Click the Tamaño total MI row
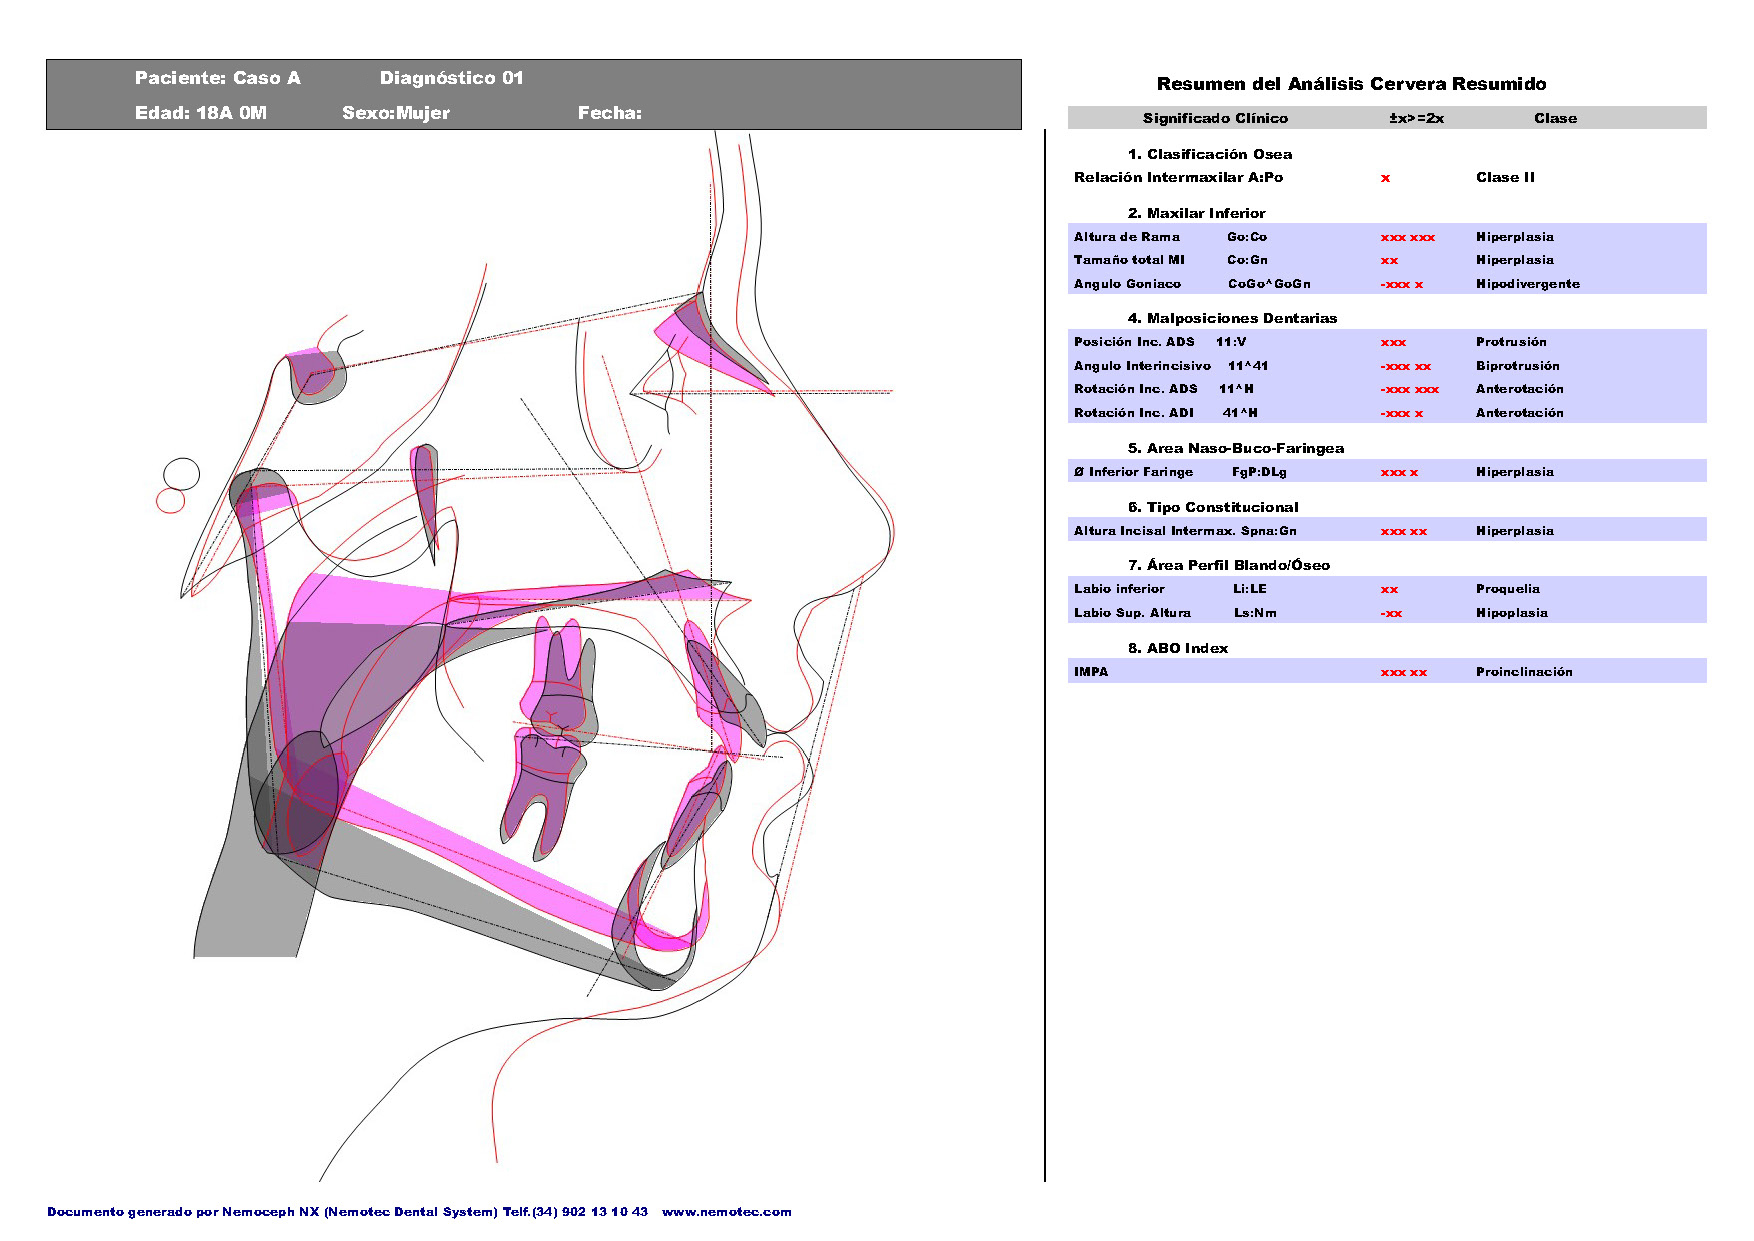The width and height of the screenshot is (1754, 1241). (1386, 260)
